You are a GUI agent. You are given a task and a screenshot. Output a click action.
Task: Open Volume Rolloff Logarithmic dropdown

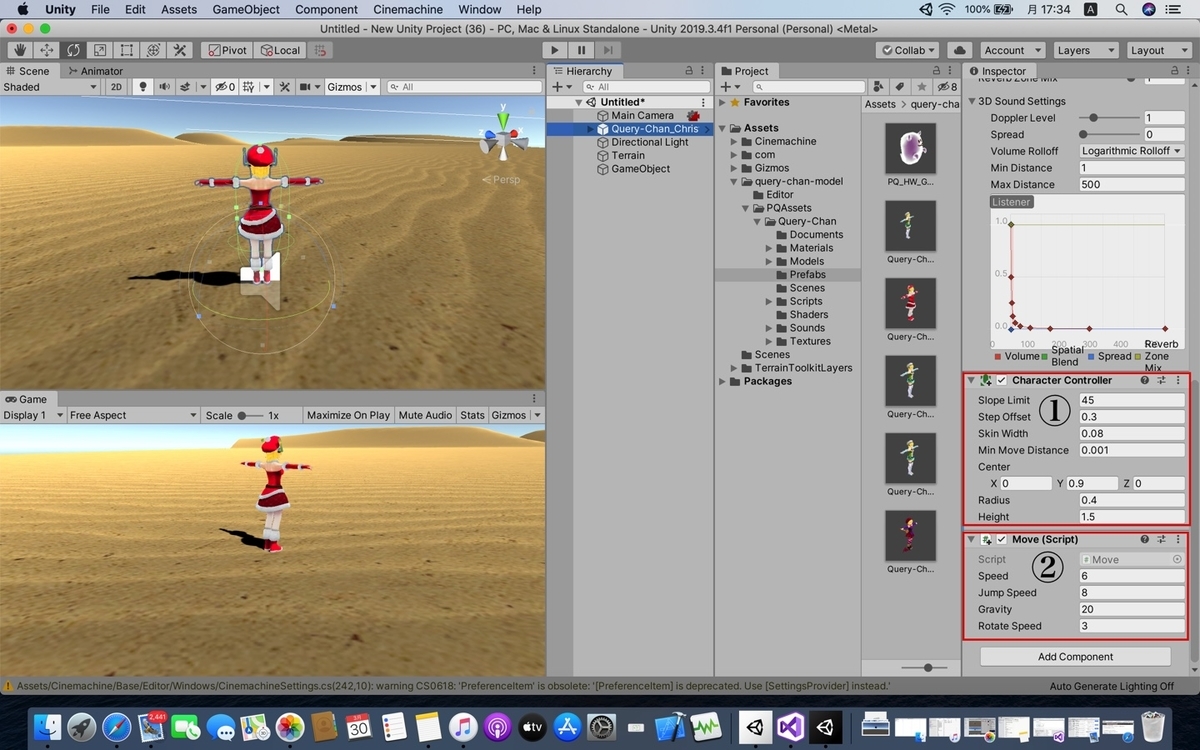1132,151
